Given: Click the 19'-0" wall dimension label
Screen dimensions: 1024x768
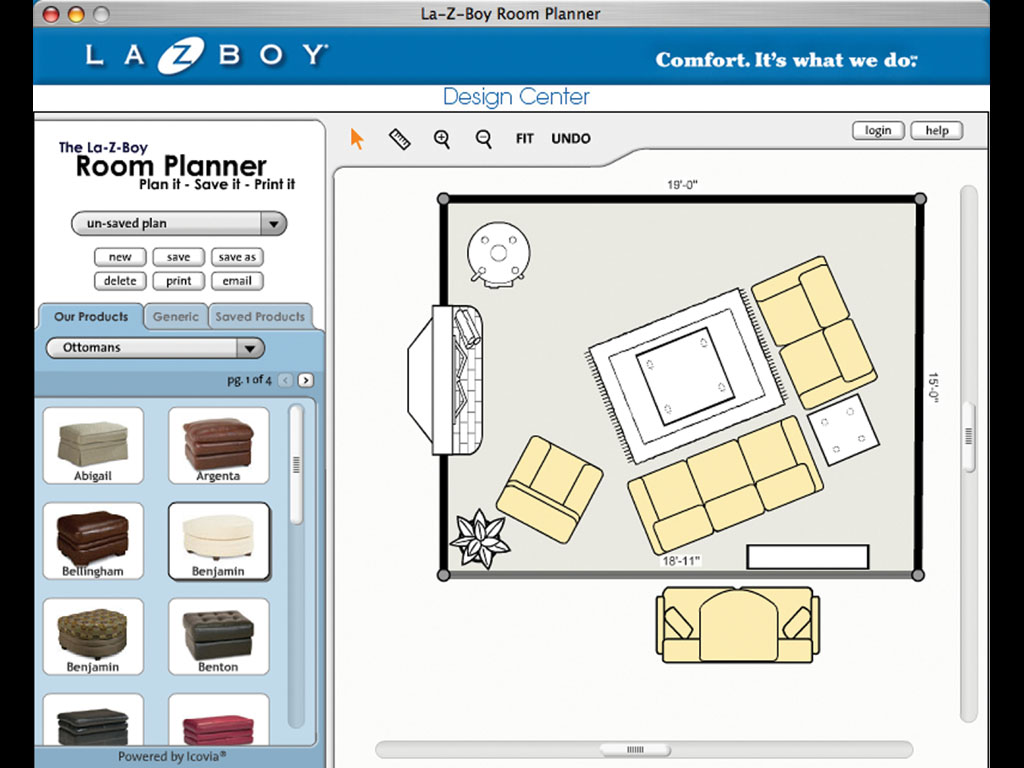Looking at the screenshot, I should 682,185.
